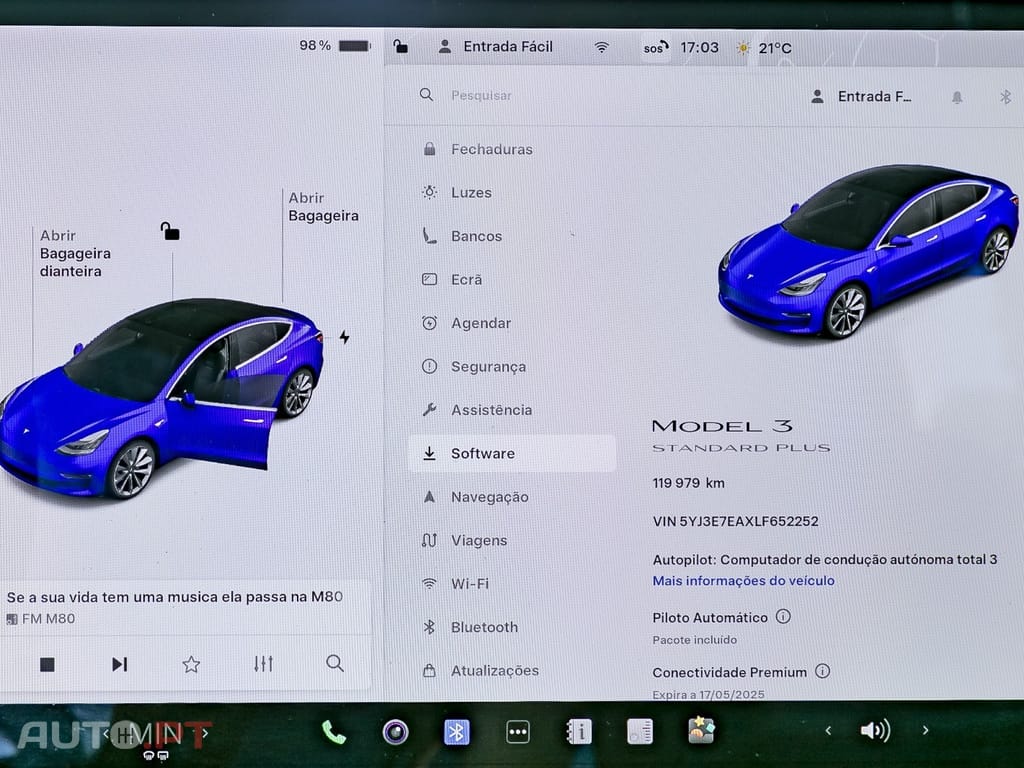The width and height of the screenshot is (1024, 768).
Task: Tap Abrir Bagageira rear trunk
Action: pos(323,206)
